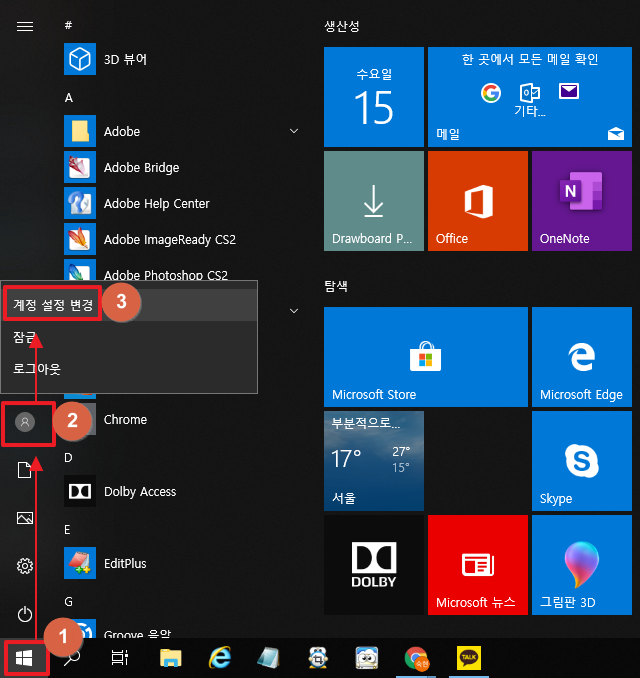This screenshot has height=678, width=640.
Task: Open the 메일 tile
Action: click(x=530, y=97)
